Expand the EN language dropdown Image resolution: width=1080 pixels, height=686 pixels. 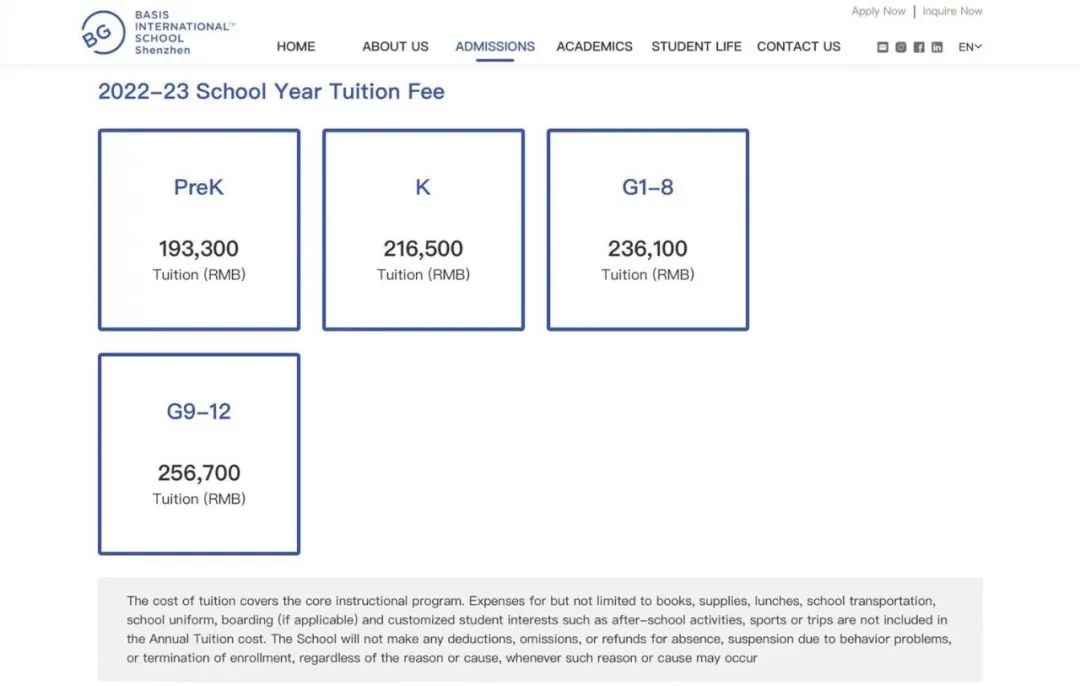970,47
